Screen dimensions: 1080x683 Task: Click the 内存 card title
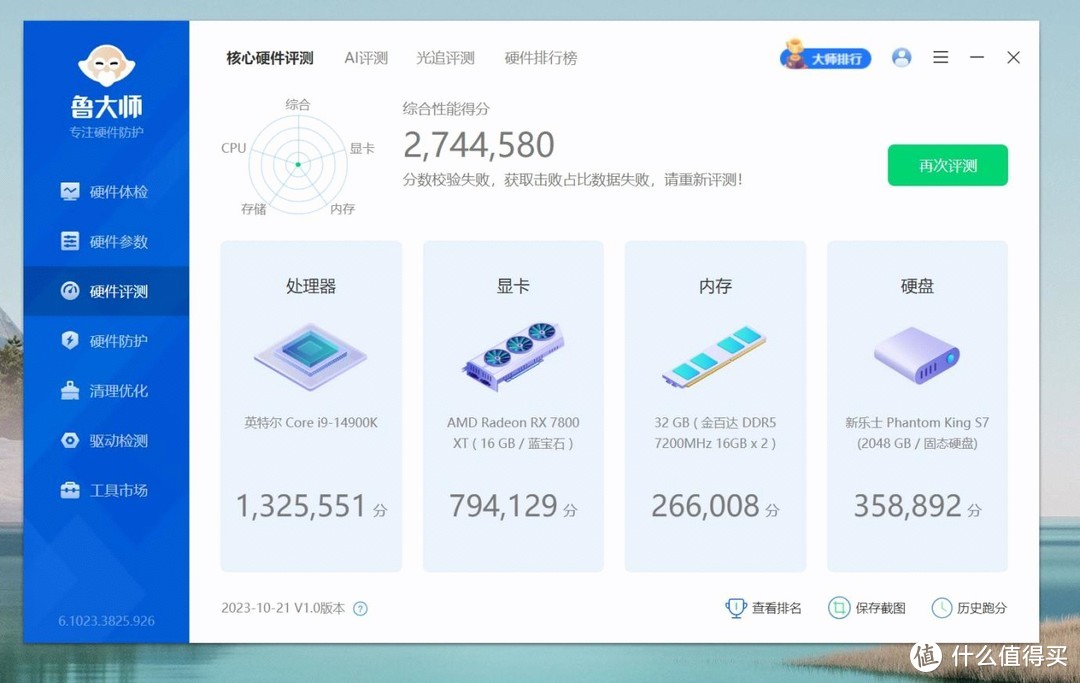point(715,286)
